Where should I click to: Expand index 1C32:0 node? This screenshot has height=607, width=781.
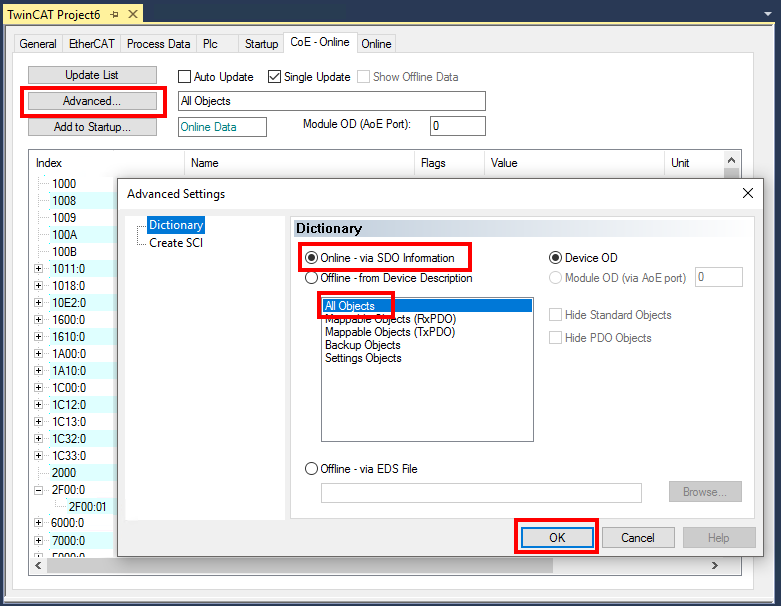coord(38,439)
